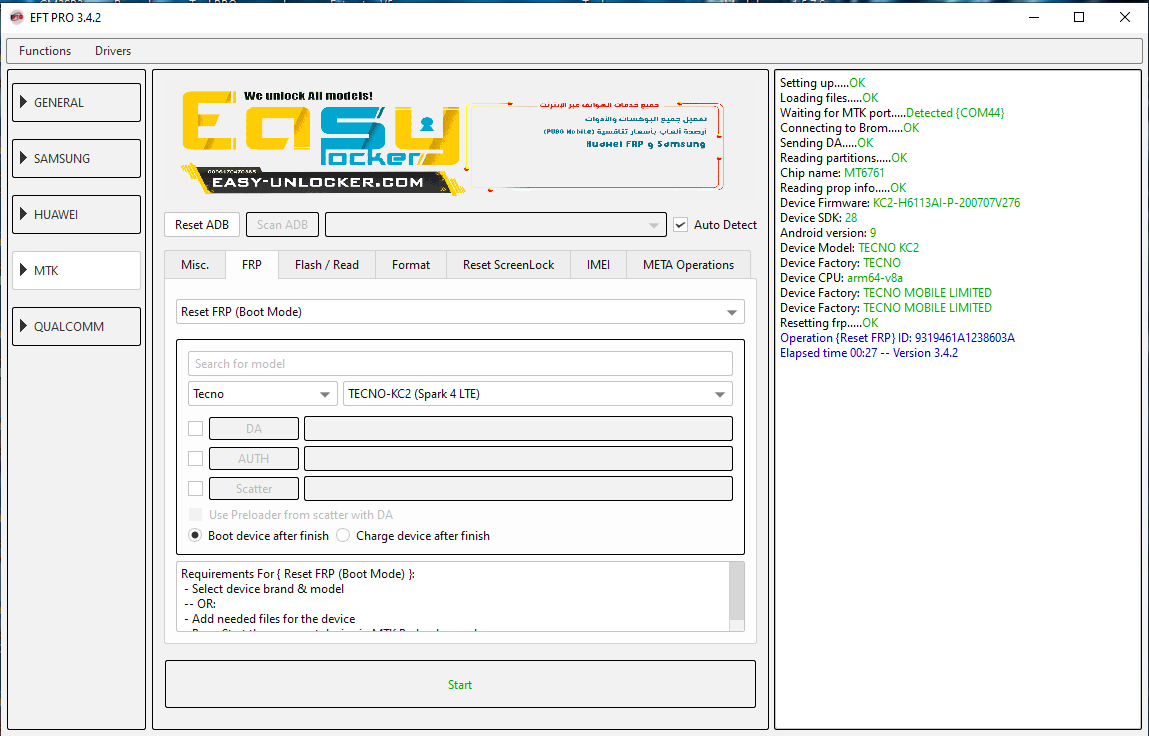Open the TECNO-KC2 (Spark 4 LTE) model dropdown
The width and height of the screenshot is (1149, 736).
(x=538, y=394)
